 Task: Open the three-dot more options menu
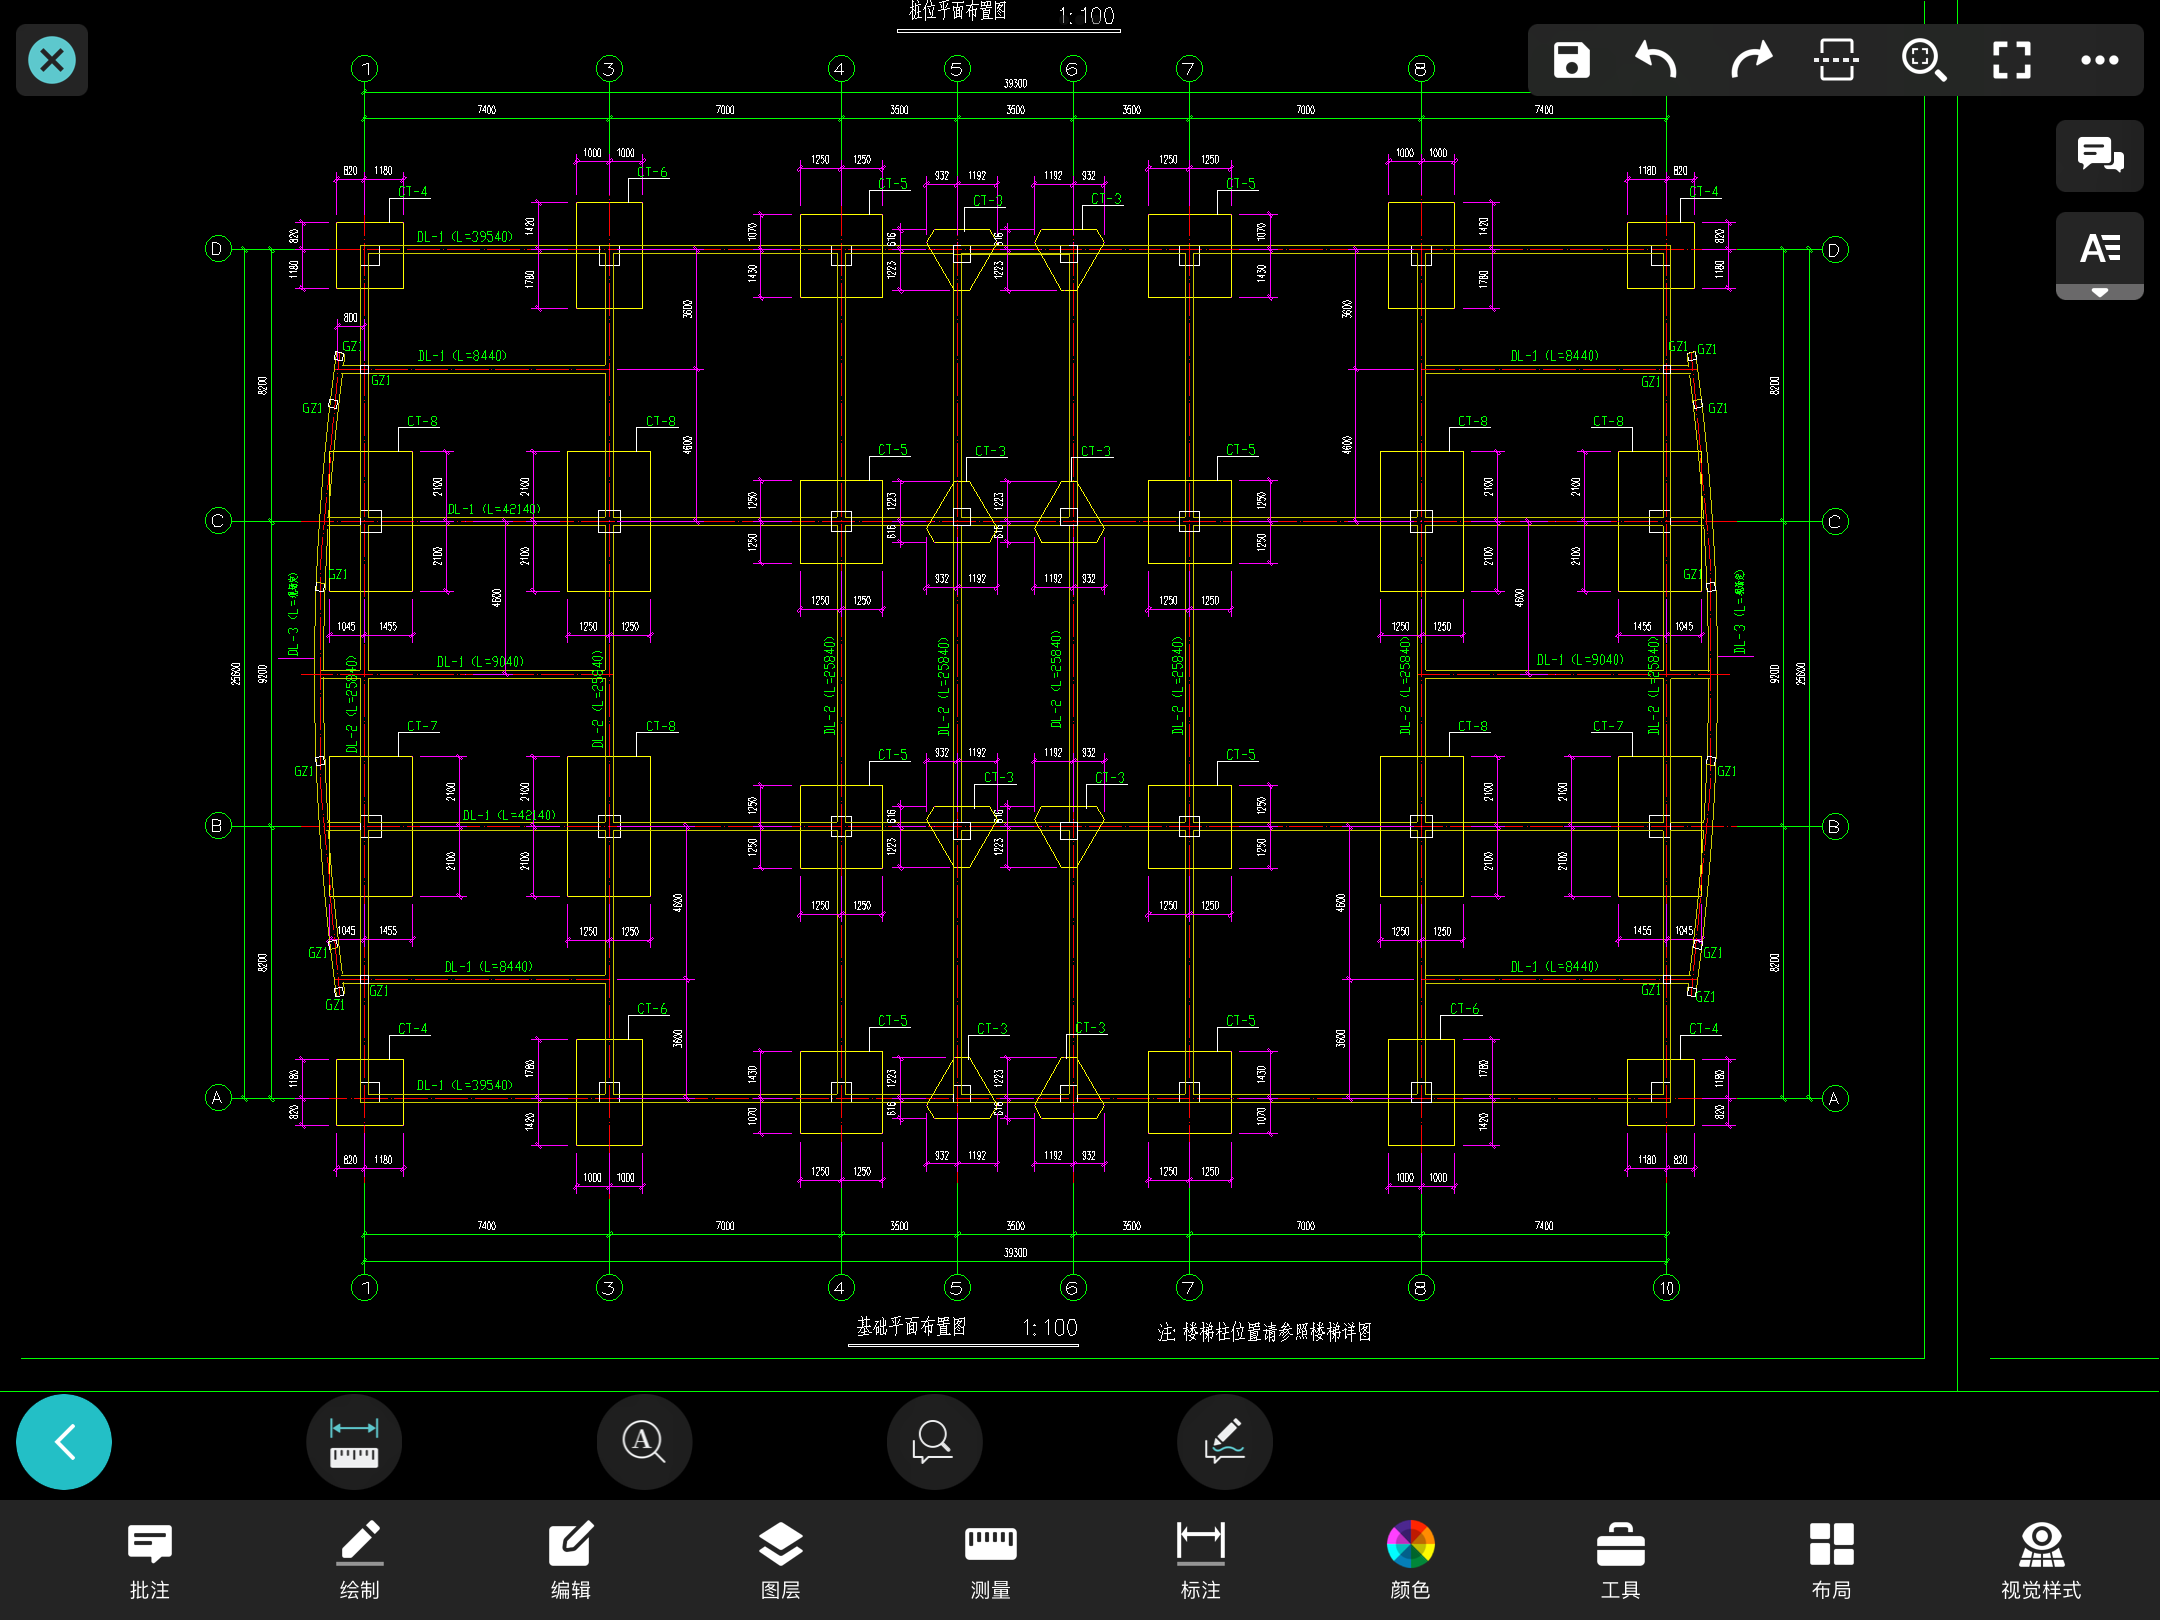[x=2099, y=60]
